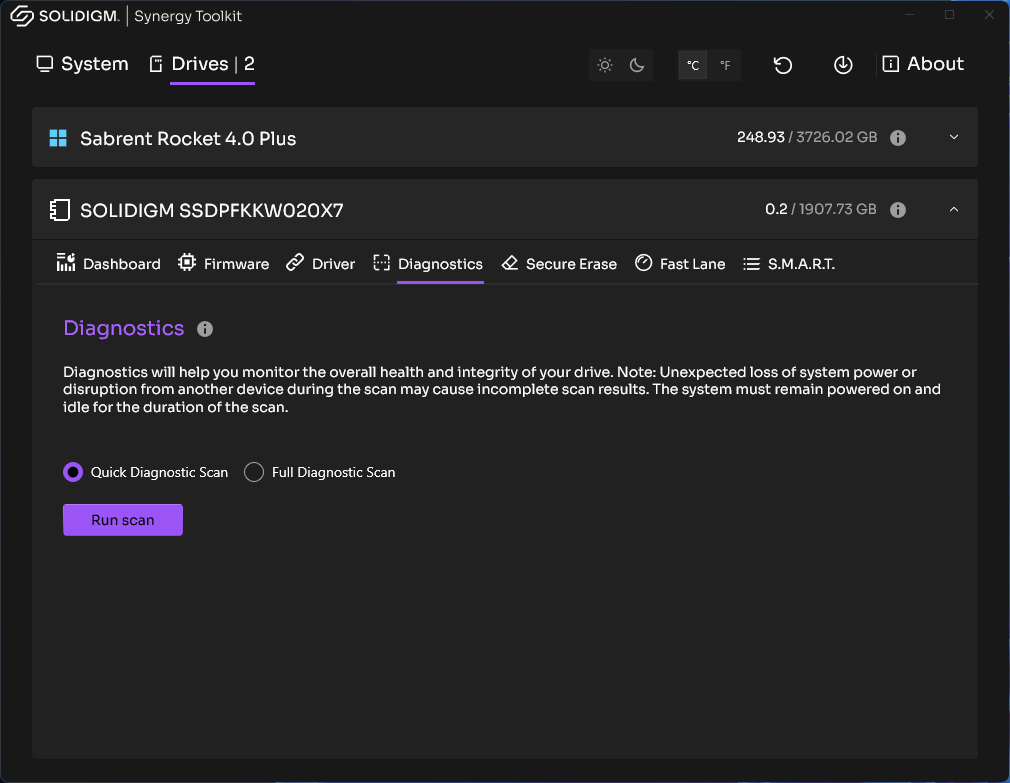The image size is (1010, 783).
Task: Switch to dark theme moon icon
Action: coord(637,65)
